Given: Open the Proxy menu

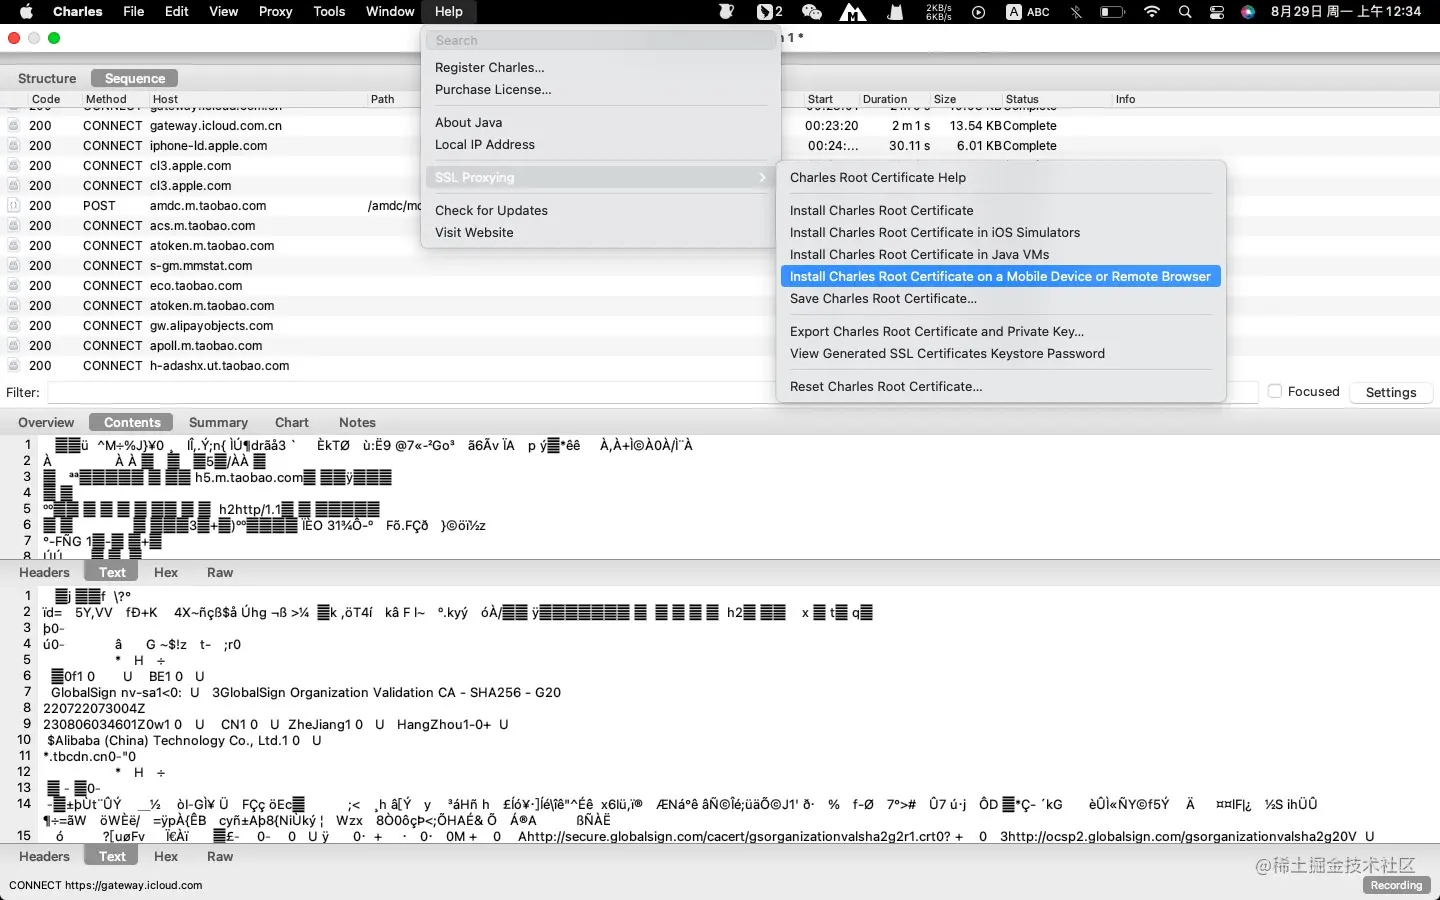Looking at the screenshot, I should click(x=275, y=12).
